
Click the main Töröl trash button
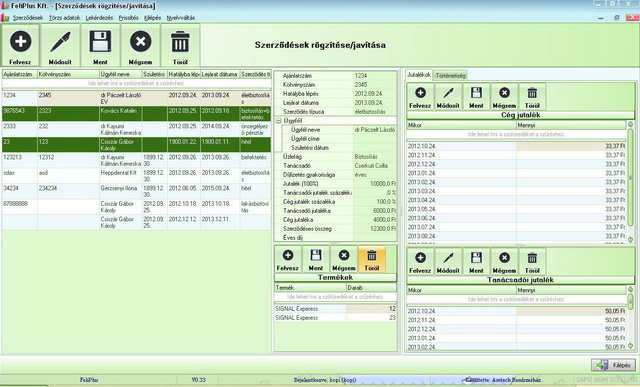[180, 45]
